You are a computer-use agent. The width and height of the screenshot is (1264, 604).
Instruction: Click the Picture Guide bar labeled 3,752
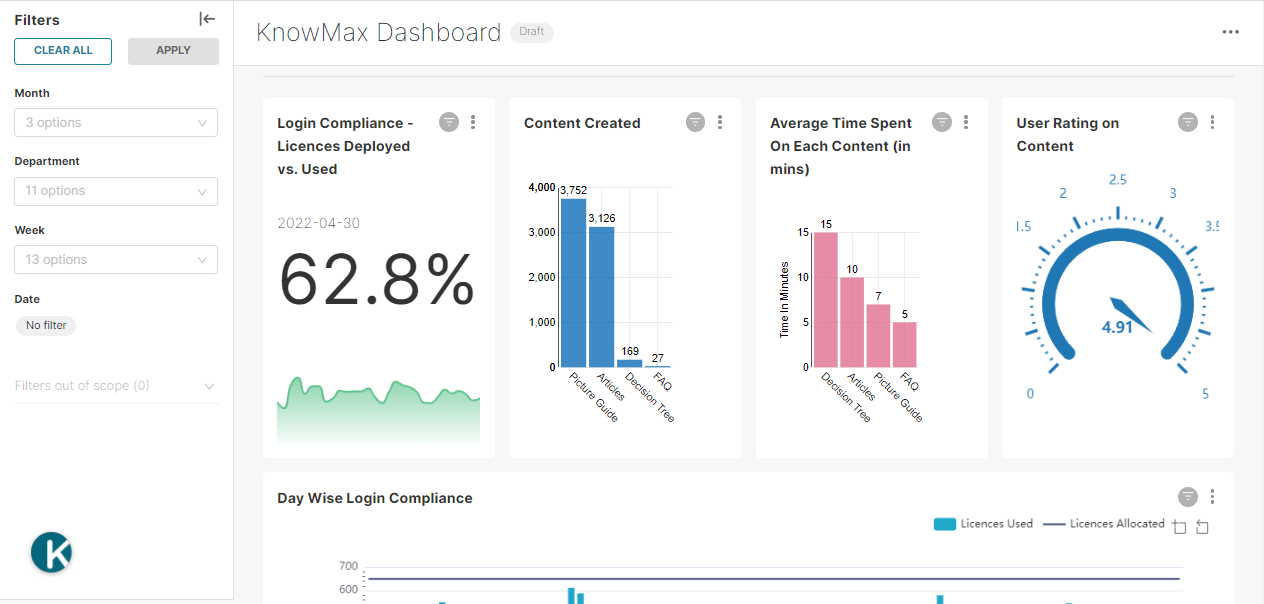click(573, 283)
